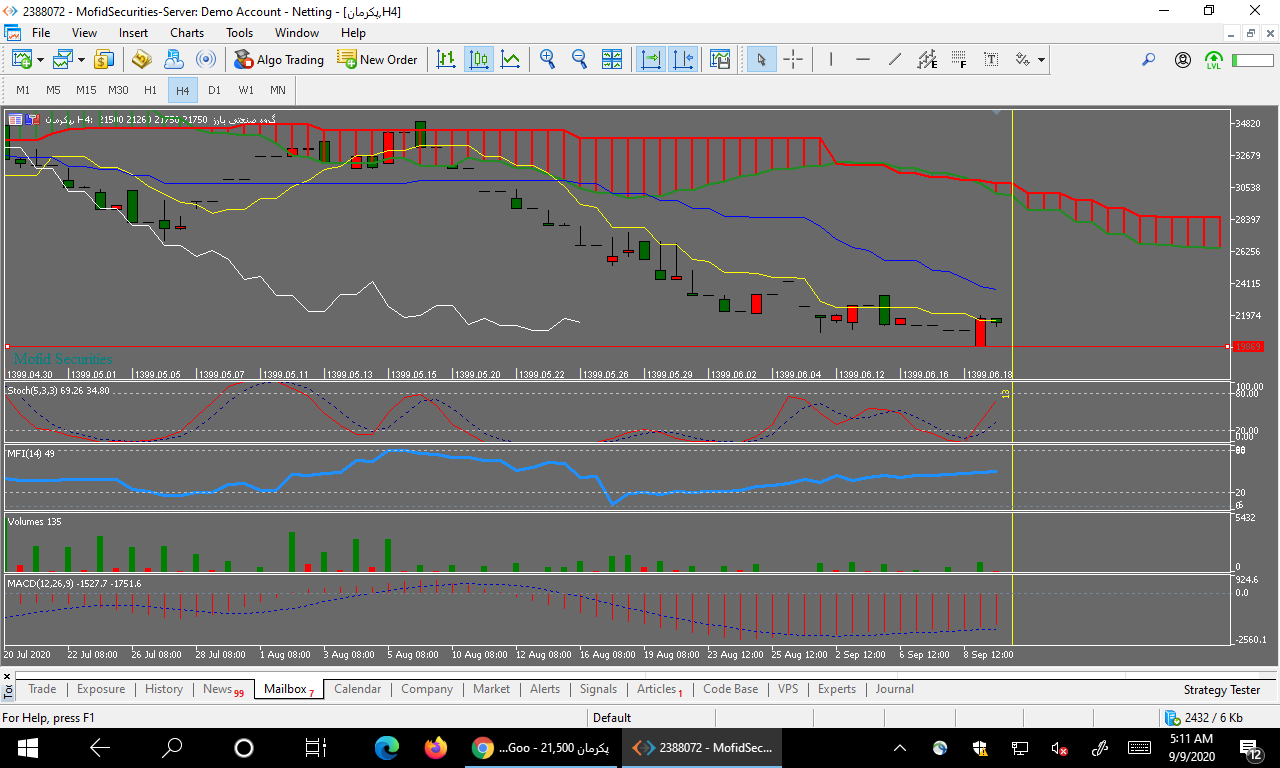Open Windows Start menu
1280x768 pixels.
click(26, 747)
